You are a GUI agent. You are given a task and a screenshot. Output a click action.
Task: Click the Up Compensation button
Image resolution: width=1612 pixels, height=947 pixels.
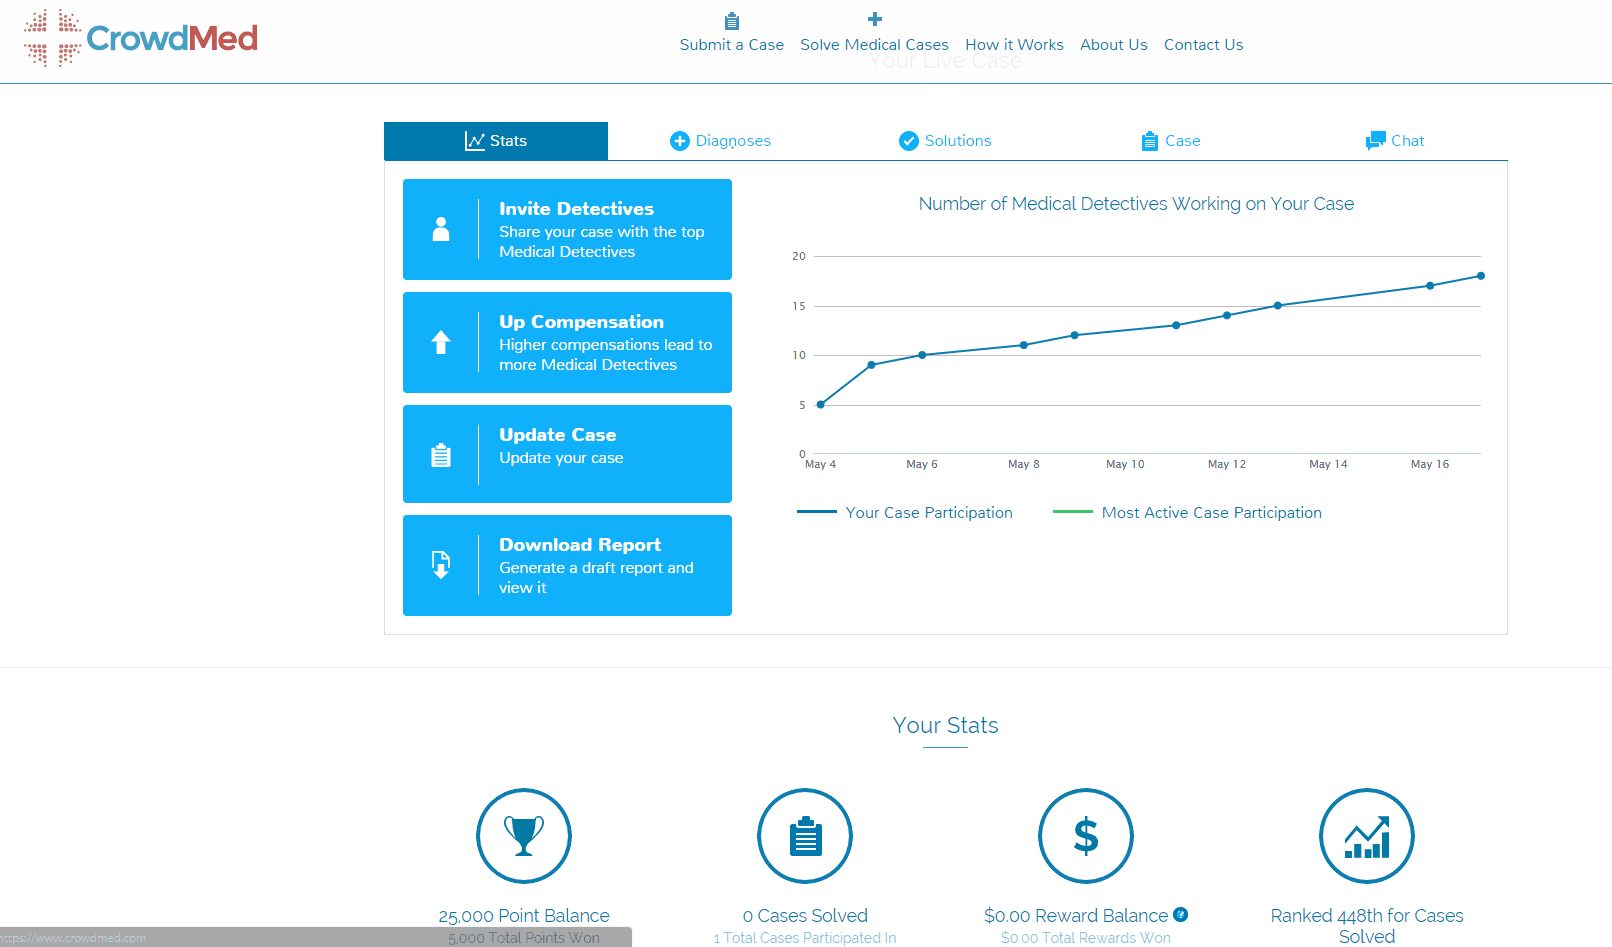pyautogui.click(x=567, y=342)
